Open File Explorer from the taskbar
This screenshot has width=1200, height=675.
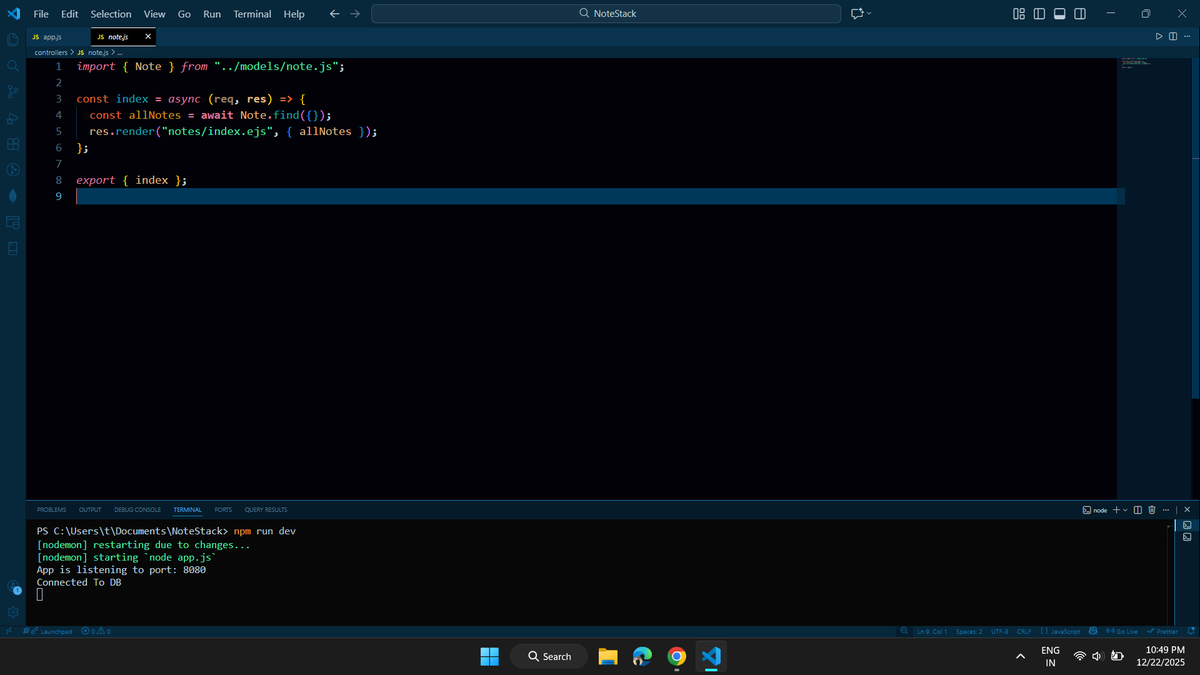click(608, 656)
